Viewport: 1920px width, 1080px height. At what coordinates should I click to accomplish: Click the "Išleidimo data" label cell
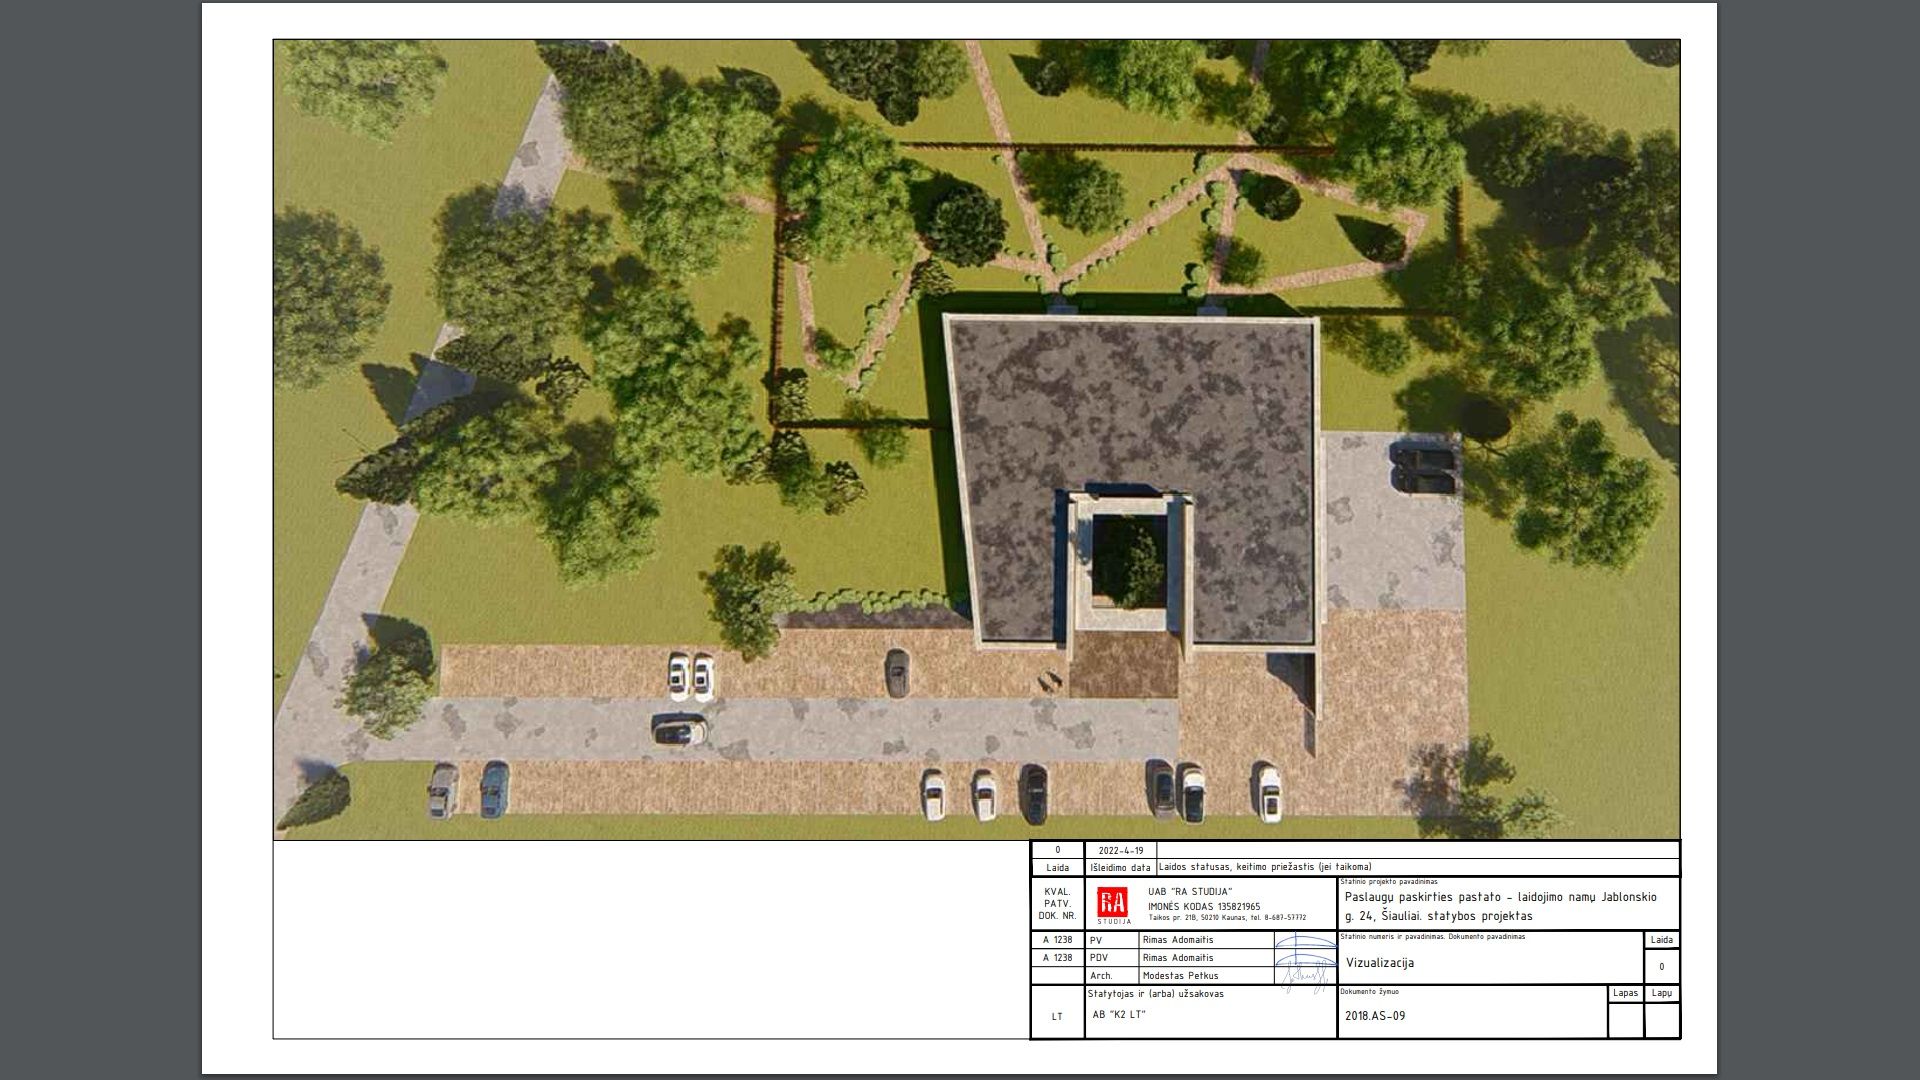pos(1120,868)
